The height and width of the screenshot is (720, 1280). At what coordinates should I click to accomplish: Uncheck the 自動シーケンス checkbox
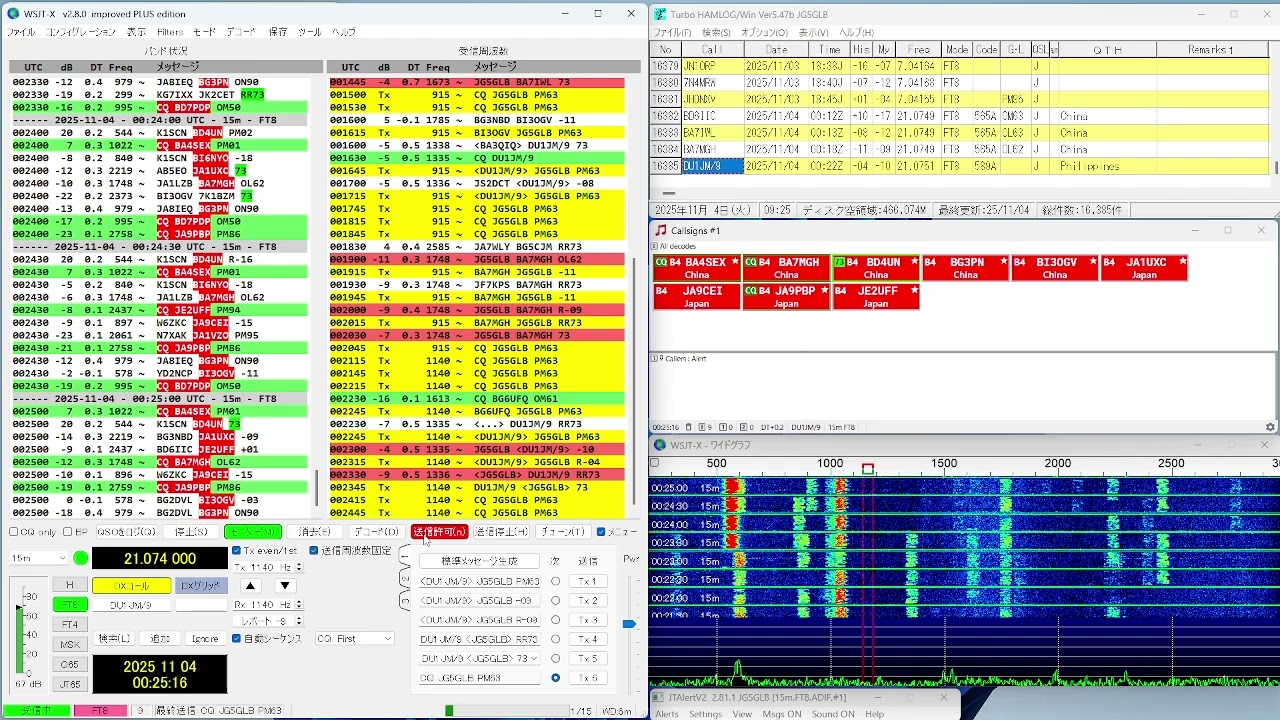pos(237,638)
